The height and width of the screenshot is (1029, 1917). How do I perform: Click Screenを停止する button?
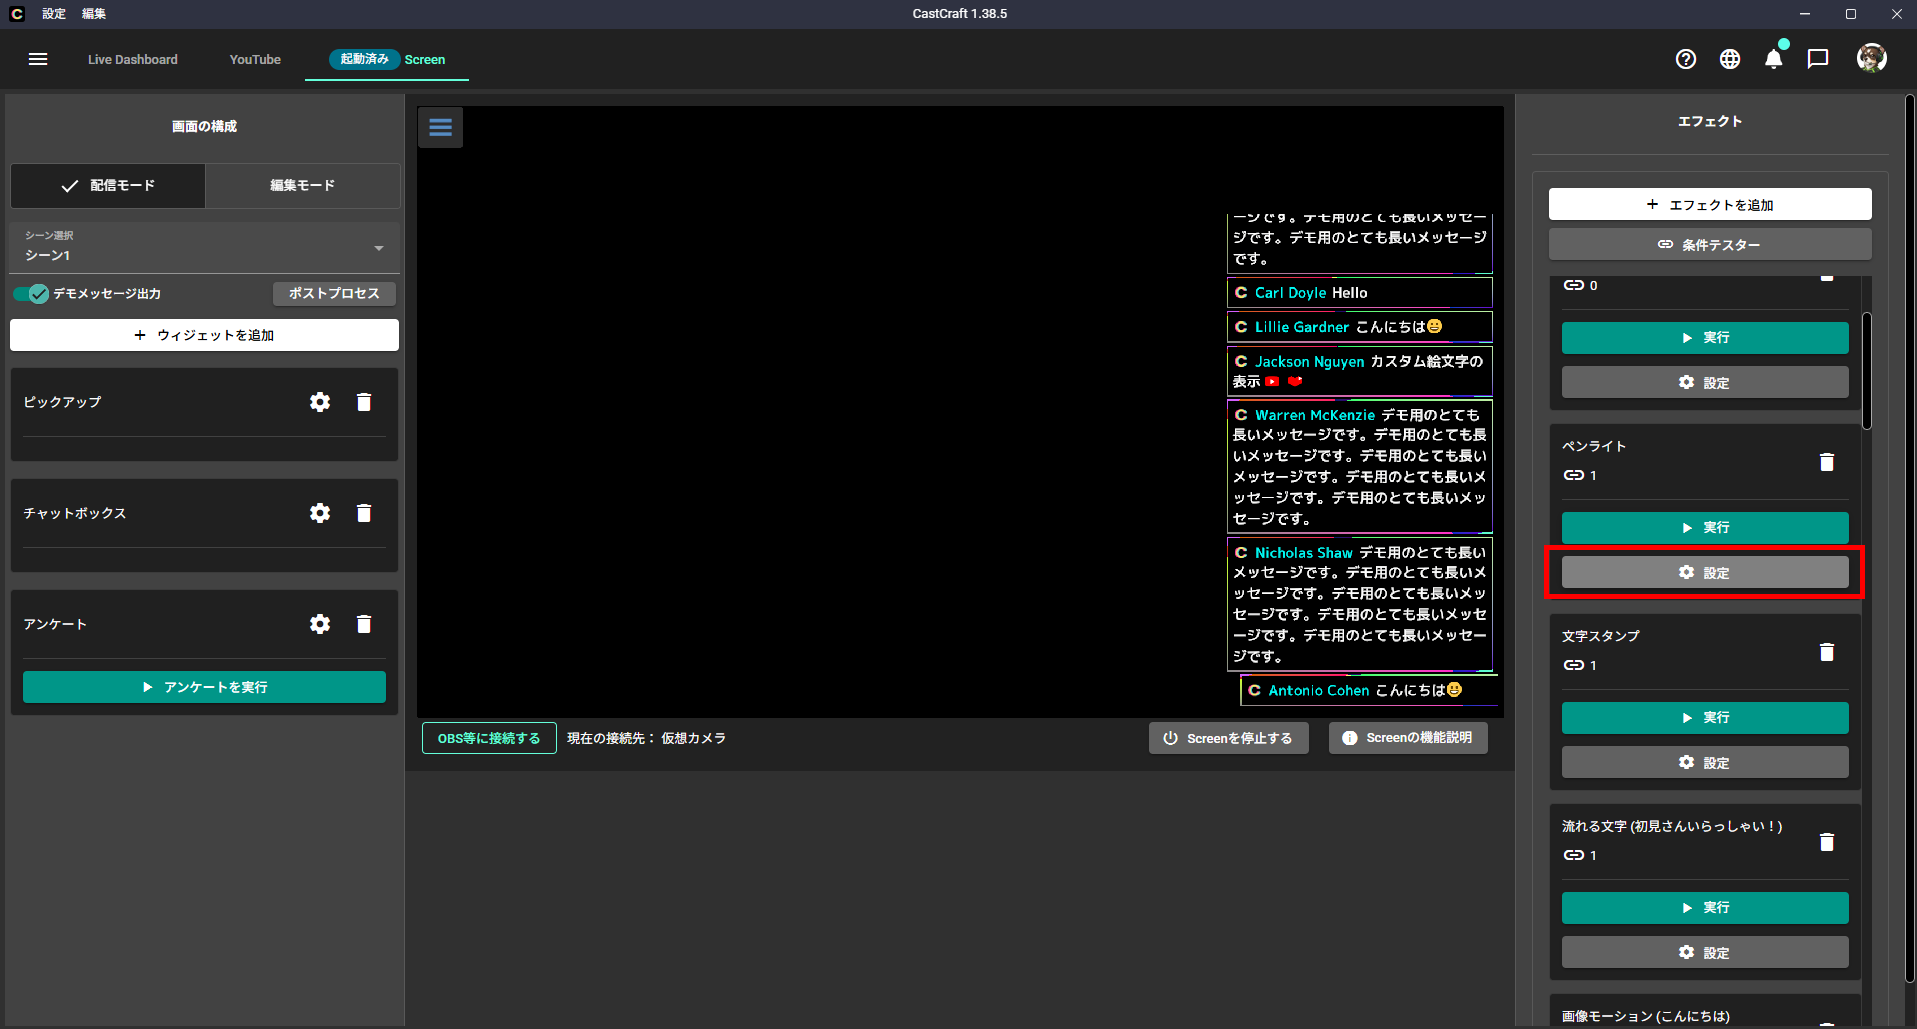point(1228,738)
